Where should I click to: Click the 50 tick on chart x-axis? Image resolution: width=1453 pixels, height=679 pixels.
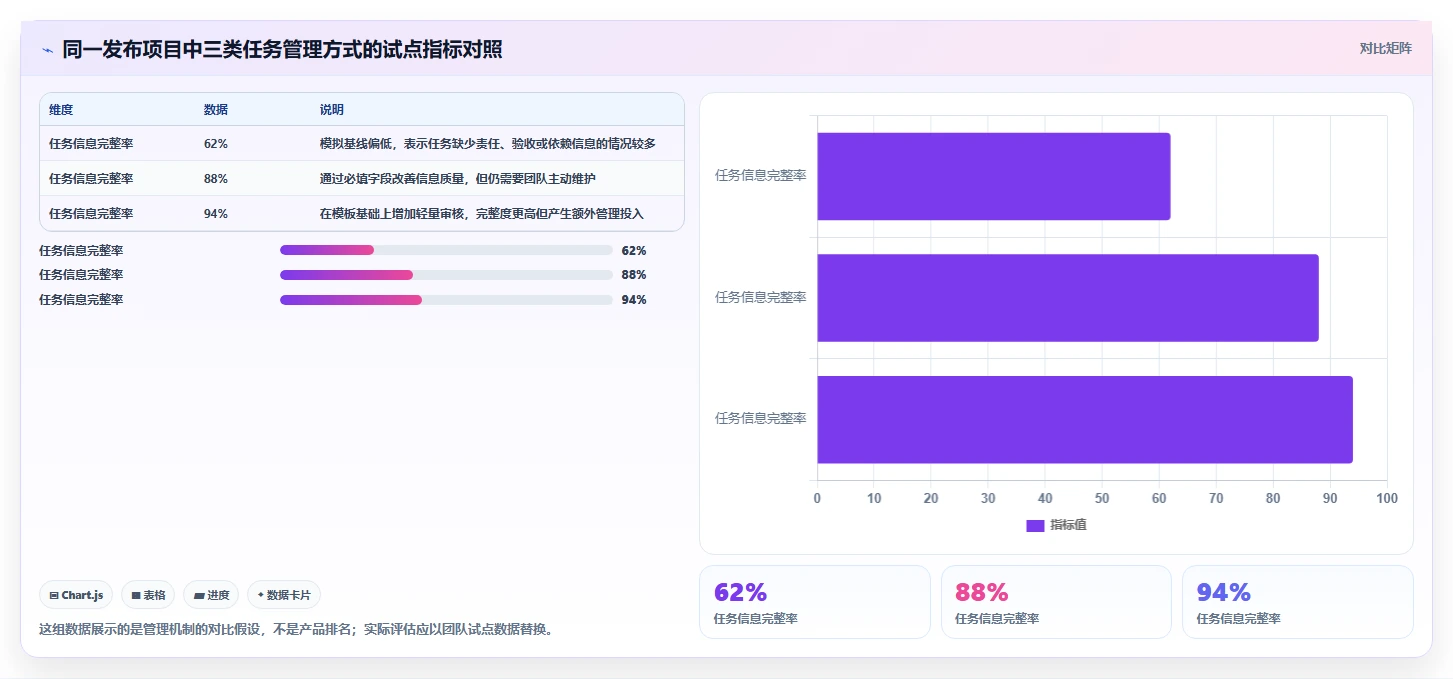(x=1102, y=498)
